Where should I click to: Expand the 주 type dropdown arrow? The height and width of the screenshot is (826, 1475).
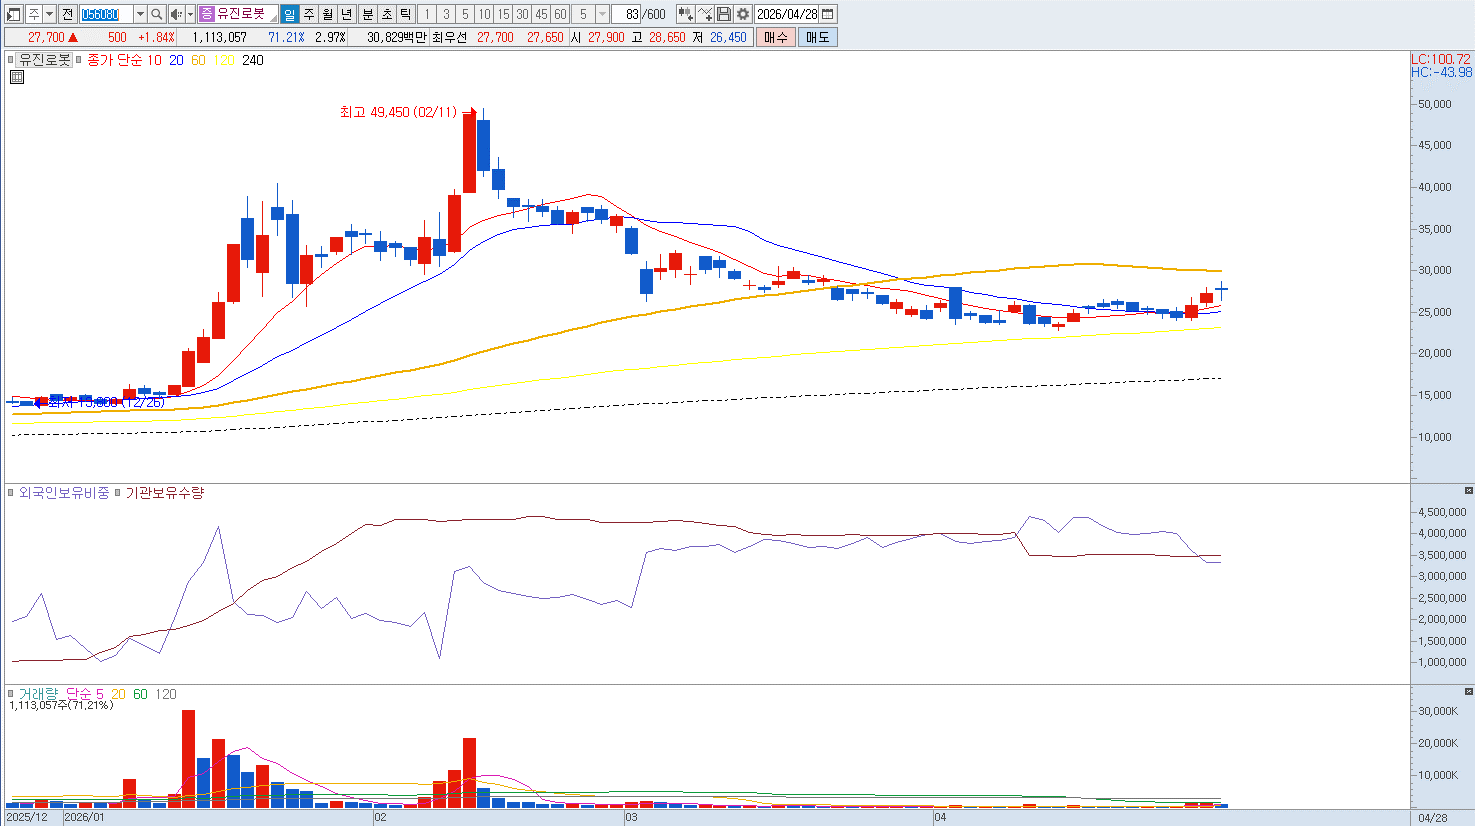tap(49, 14)
